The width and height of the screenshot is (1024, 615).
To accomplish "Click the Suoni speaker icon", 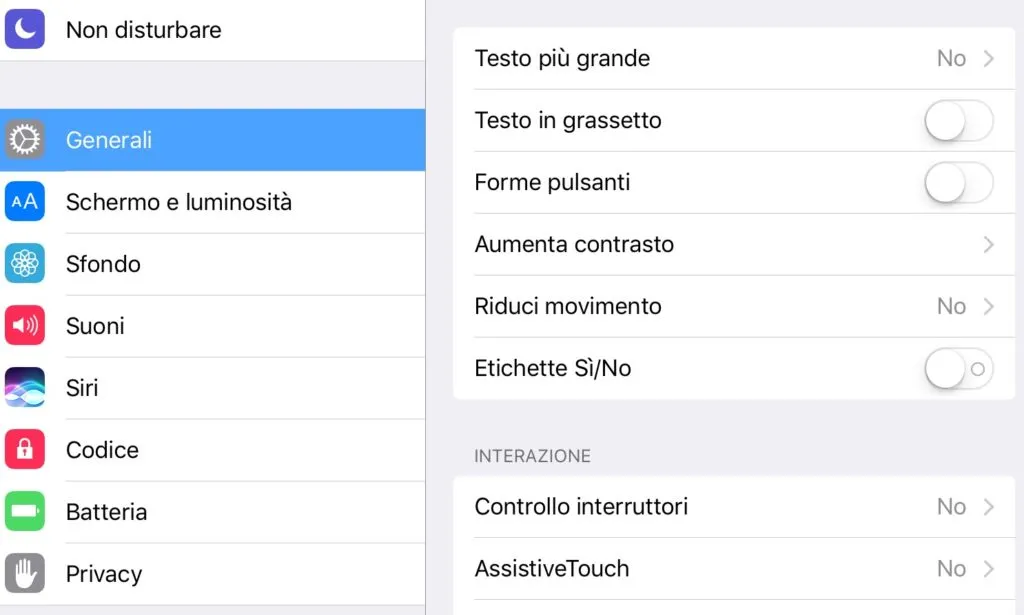I will pyautogui.click(x=25, y=325).
